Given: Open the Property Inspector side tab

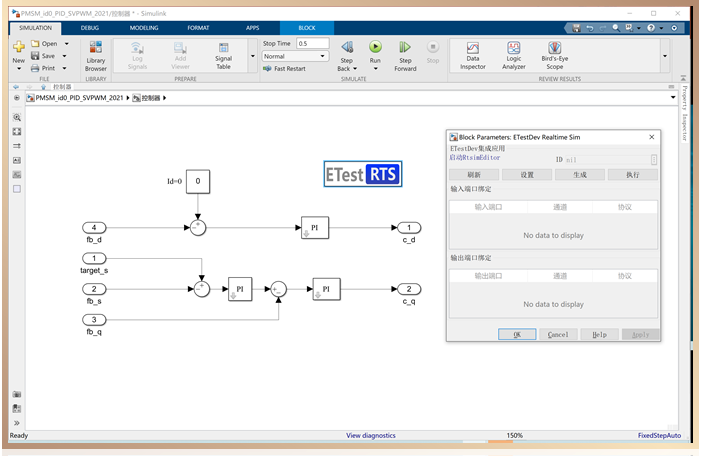Looking at the screenshot, I should (685, 114).
